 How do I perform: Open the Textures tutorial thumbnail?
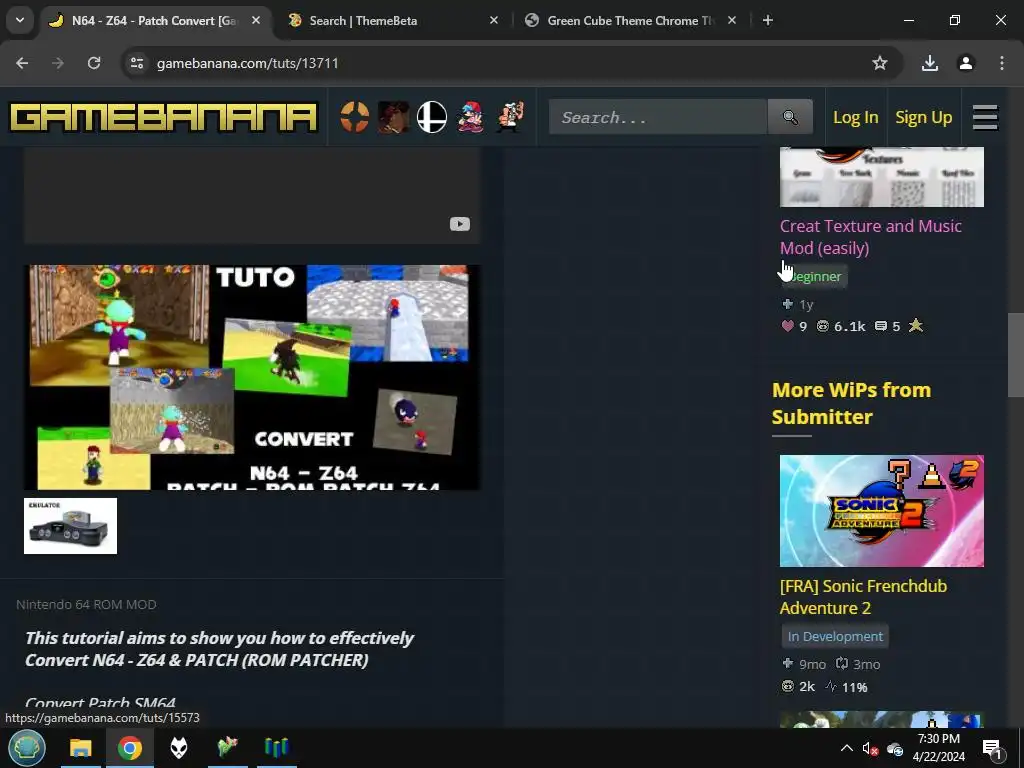coord(882,177)
